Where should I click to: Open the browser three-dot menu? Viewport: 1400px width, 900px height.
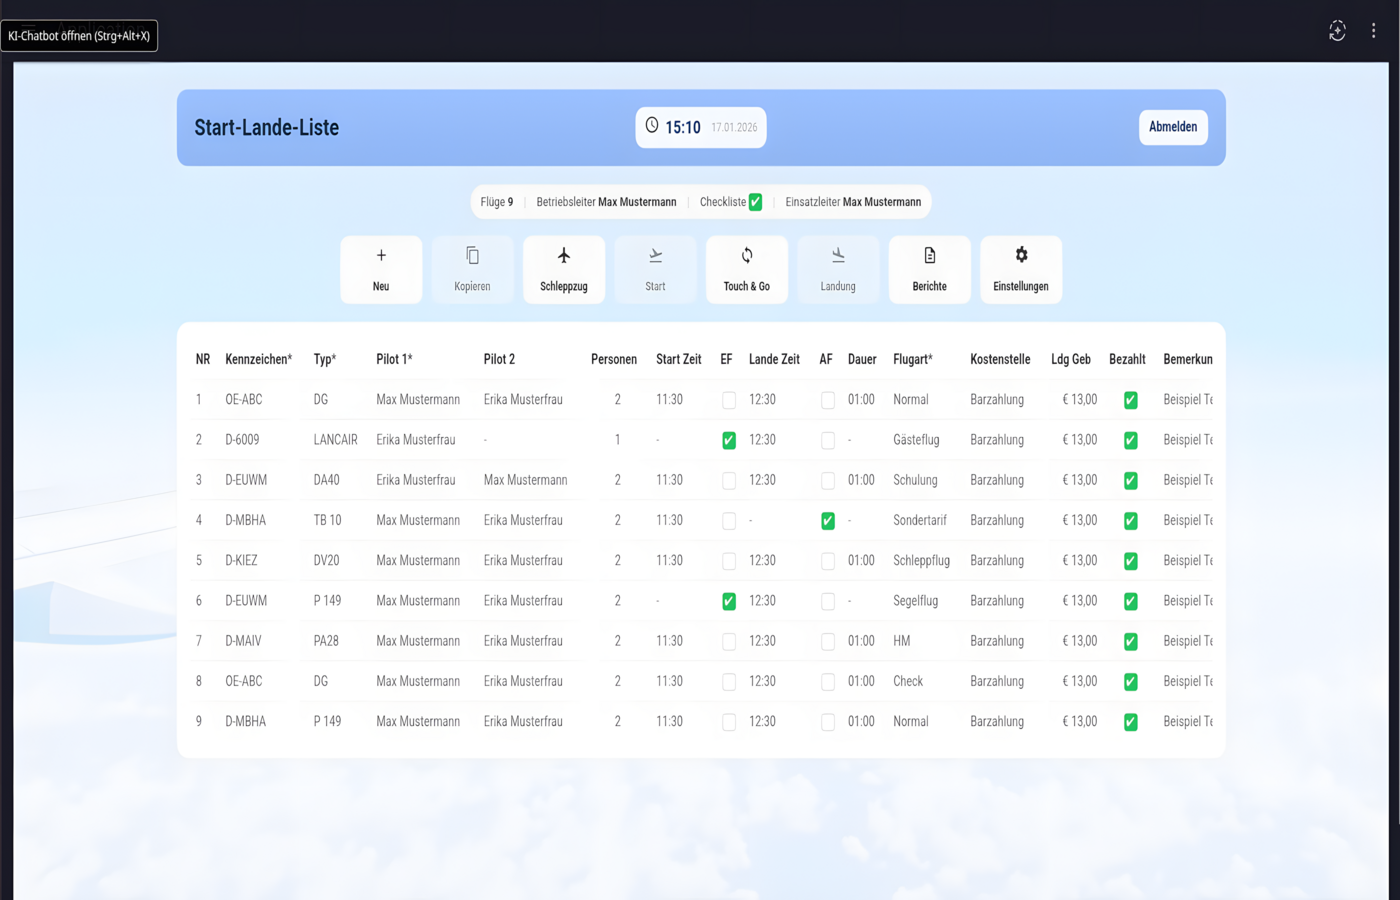(x=1373, y=31)
